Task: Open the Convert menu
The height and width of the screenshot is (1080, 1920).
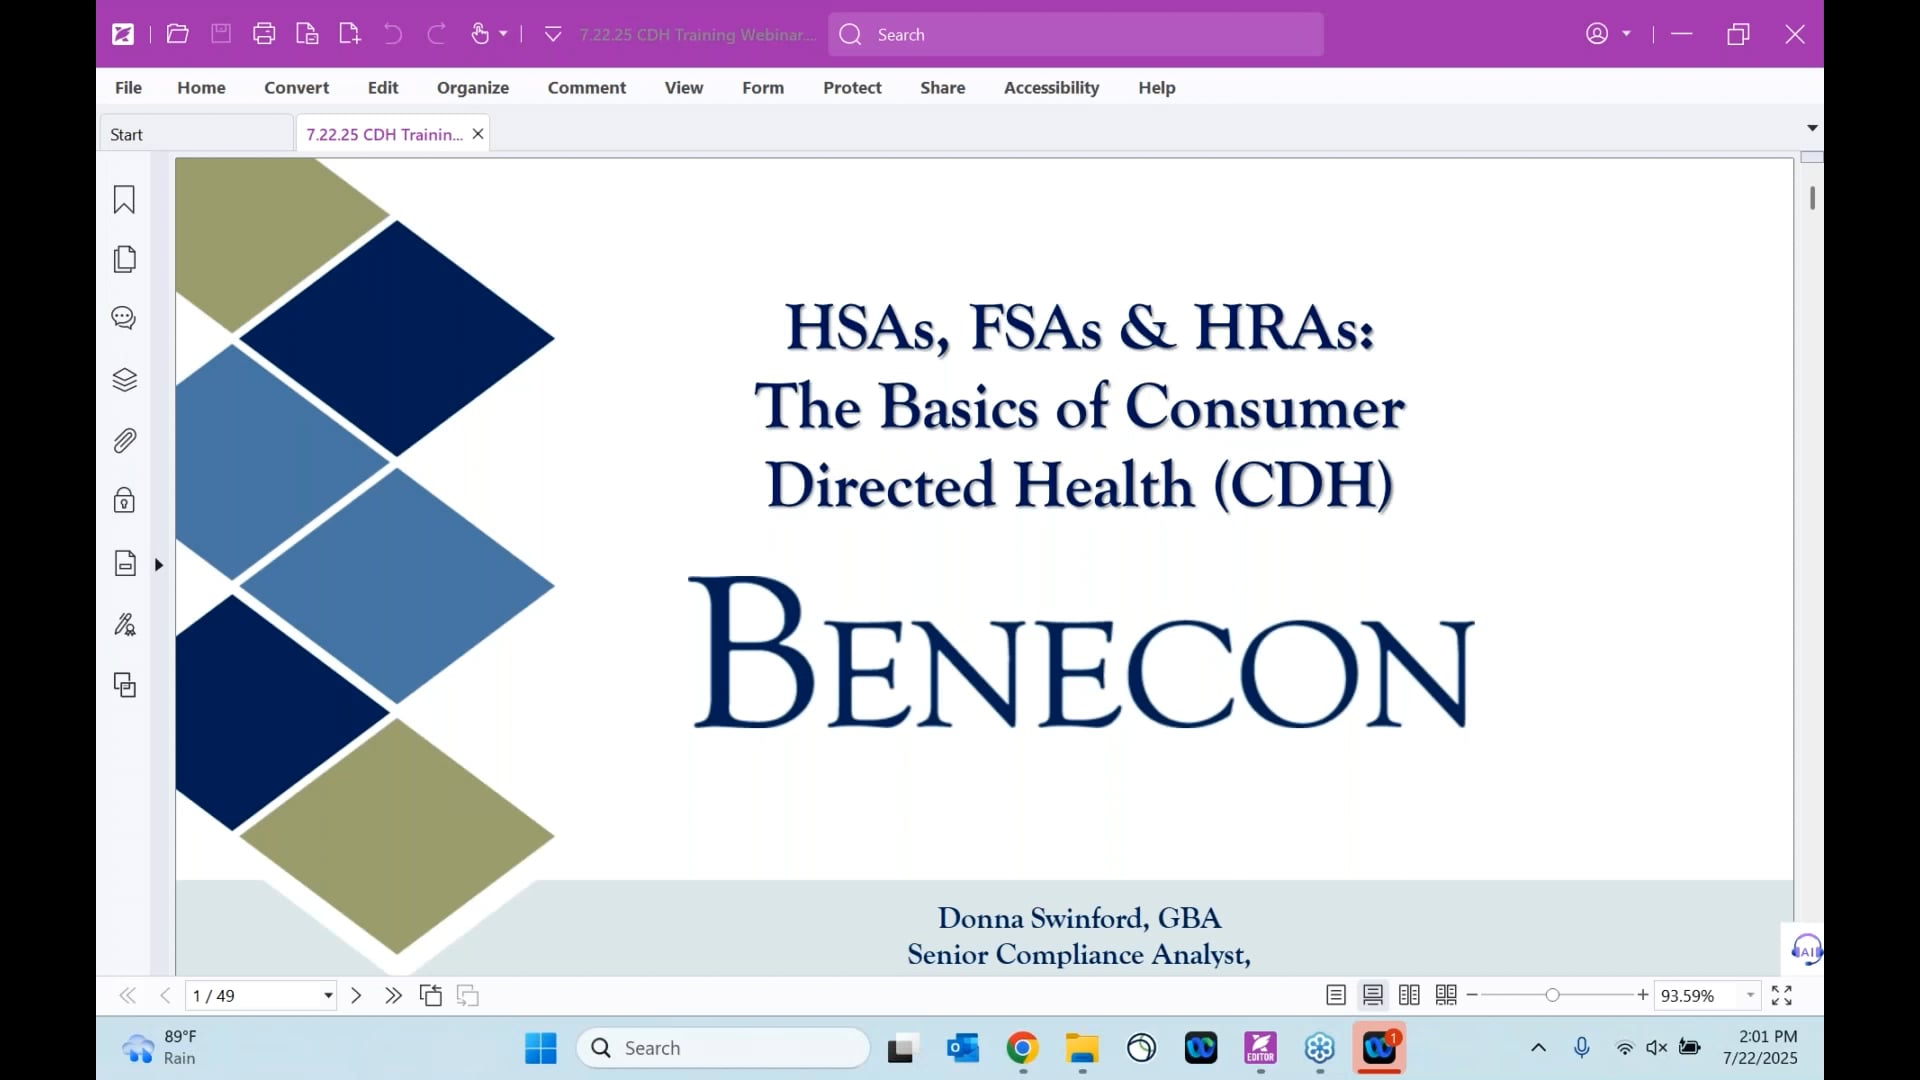Action: click(x=296, y=88)
